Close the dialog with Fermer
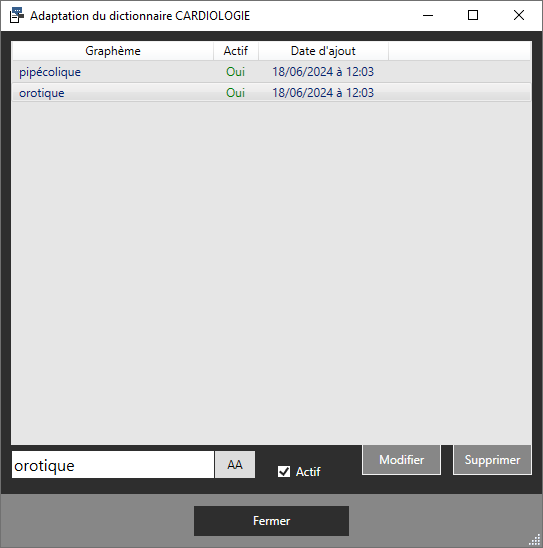Screen dimensions: 543x548 pyautogui.click(x=272, y=521)
